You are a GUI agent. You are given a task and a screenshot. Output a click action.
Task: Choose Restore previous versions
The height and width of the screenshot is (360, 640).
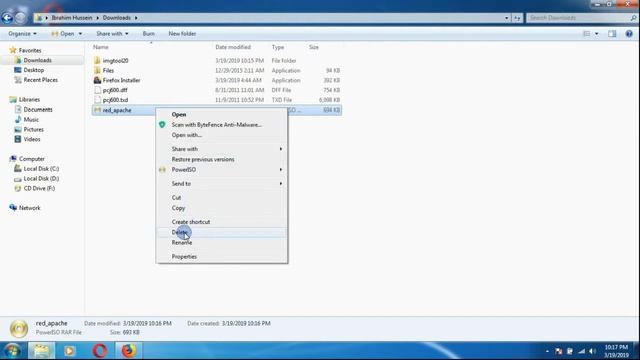click(222, 159)
